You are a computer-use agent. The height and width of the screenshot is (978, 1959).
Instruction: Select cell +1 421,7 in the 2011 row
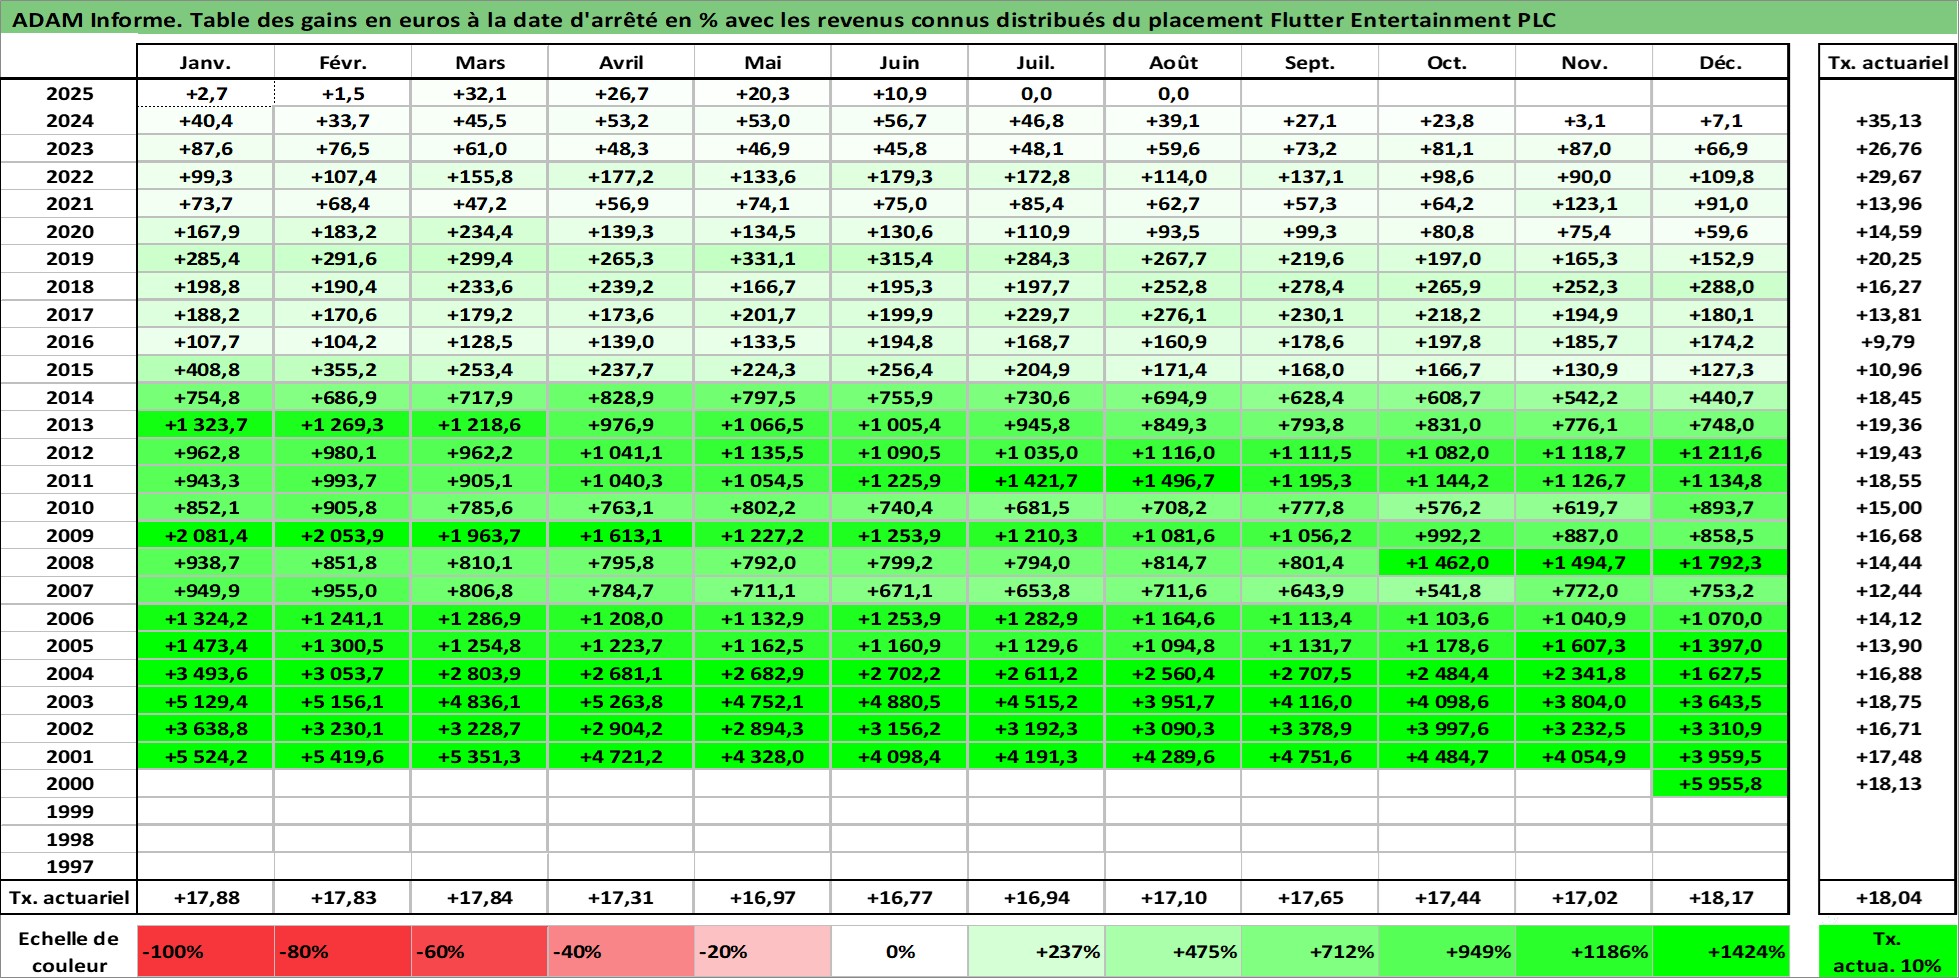coord(1036,481)
